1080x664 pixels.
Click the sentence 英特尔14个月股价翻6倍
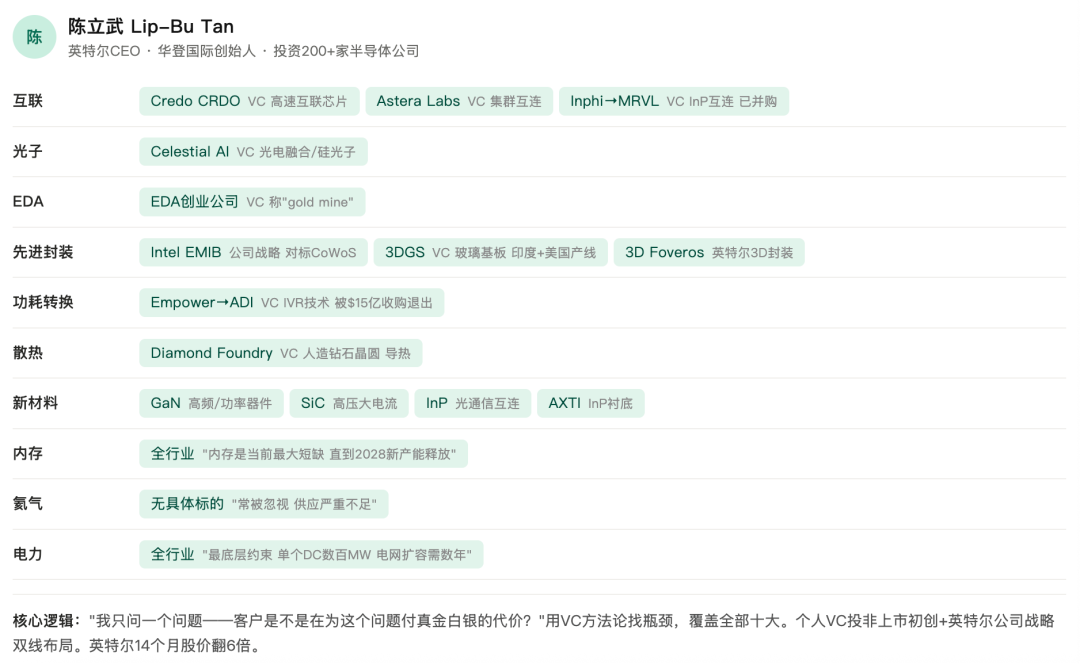[x=174, y=645]
